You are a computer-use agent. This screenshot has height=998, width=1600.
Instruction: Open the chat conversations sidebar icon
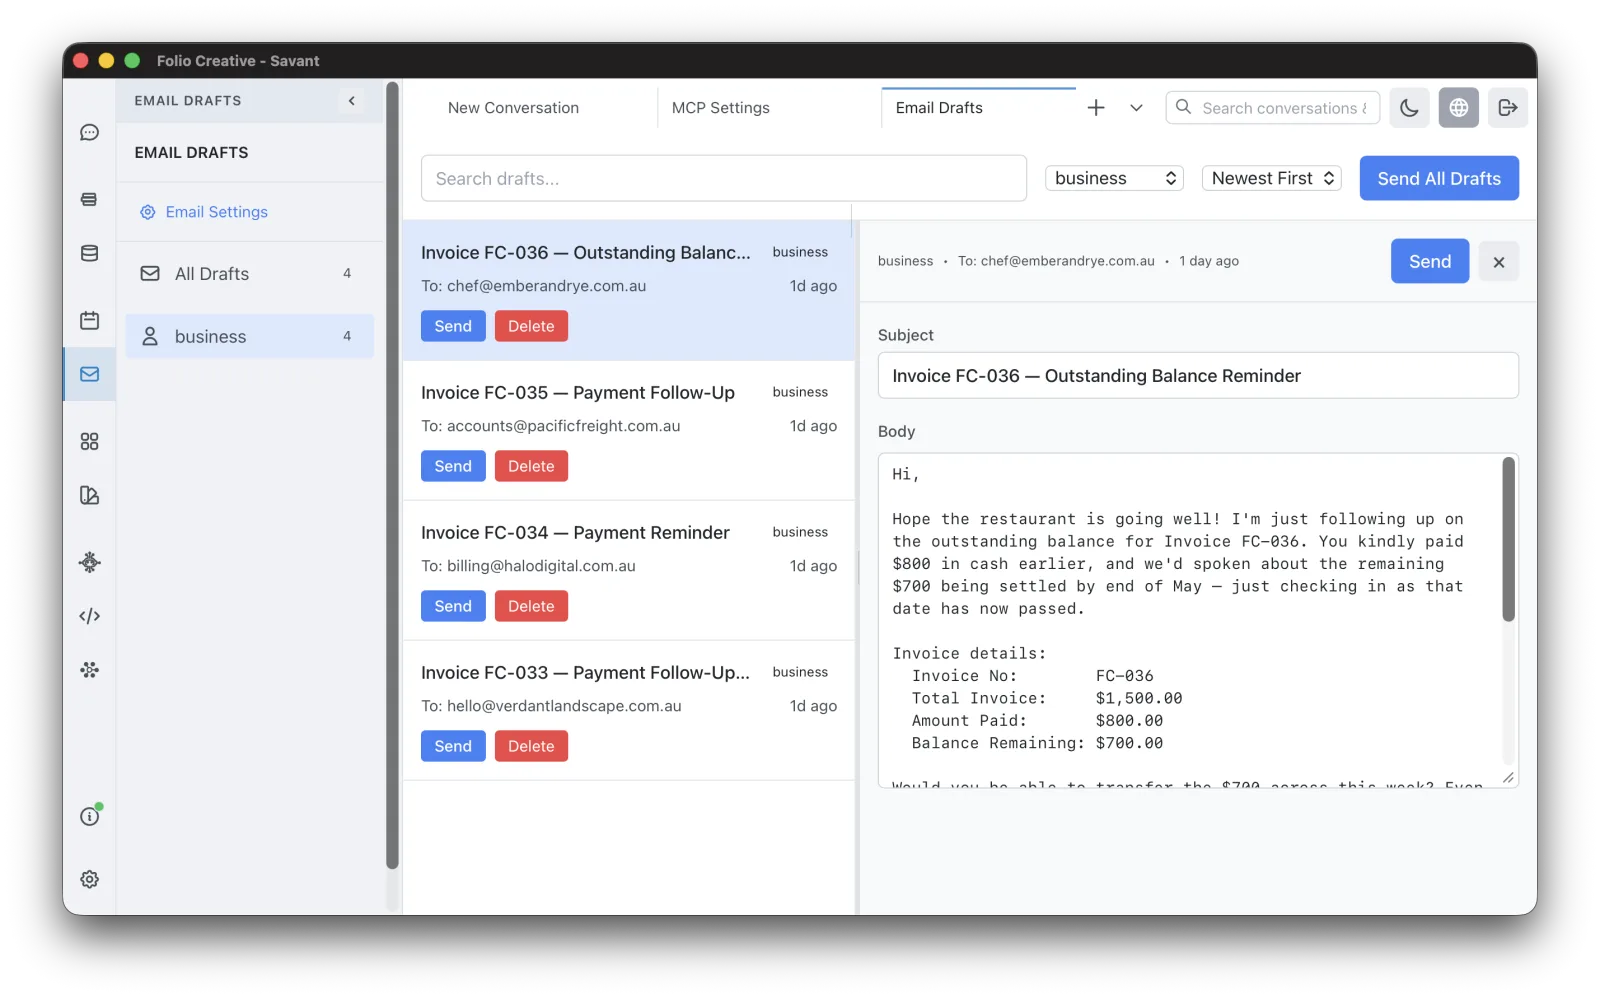click(x=89, y=133)
